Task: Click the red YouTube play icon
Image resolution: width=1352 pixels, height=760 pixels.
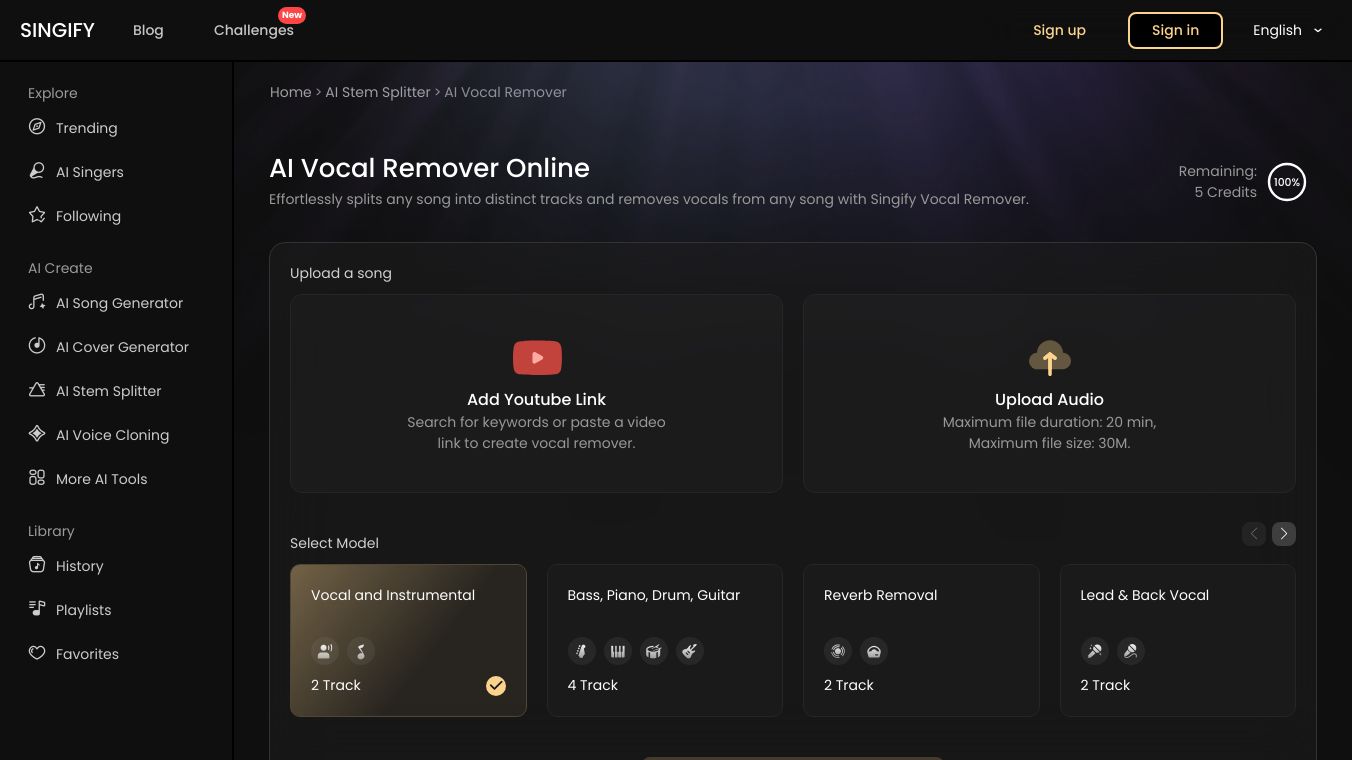Action: tap(537, 358)
